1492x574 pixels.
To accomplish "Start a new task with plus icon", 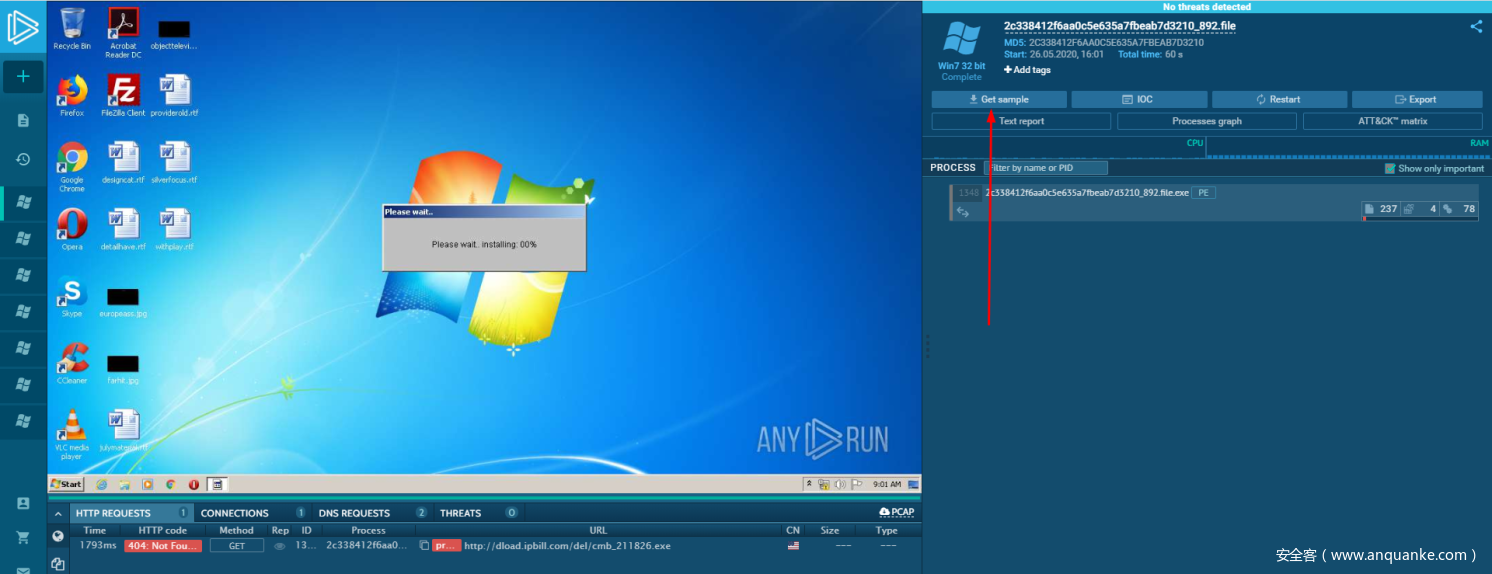I will (23, 77).
